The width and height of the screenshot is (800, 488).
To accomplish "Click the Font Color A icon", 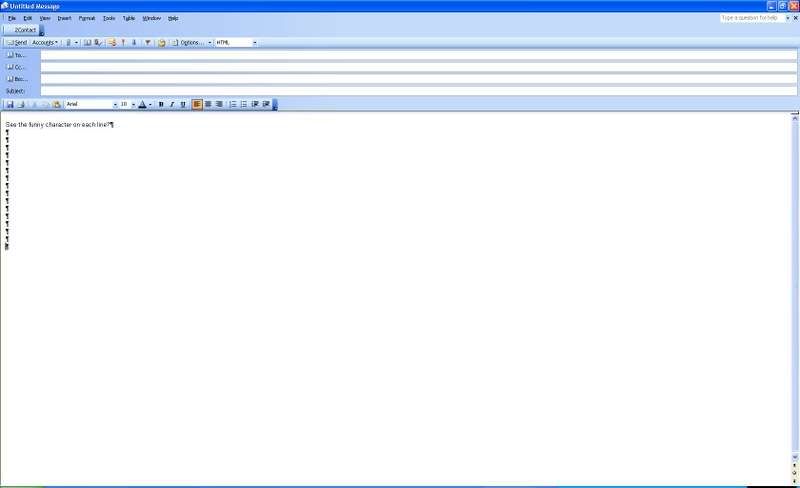I will tap(142, 105).
